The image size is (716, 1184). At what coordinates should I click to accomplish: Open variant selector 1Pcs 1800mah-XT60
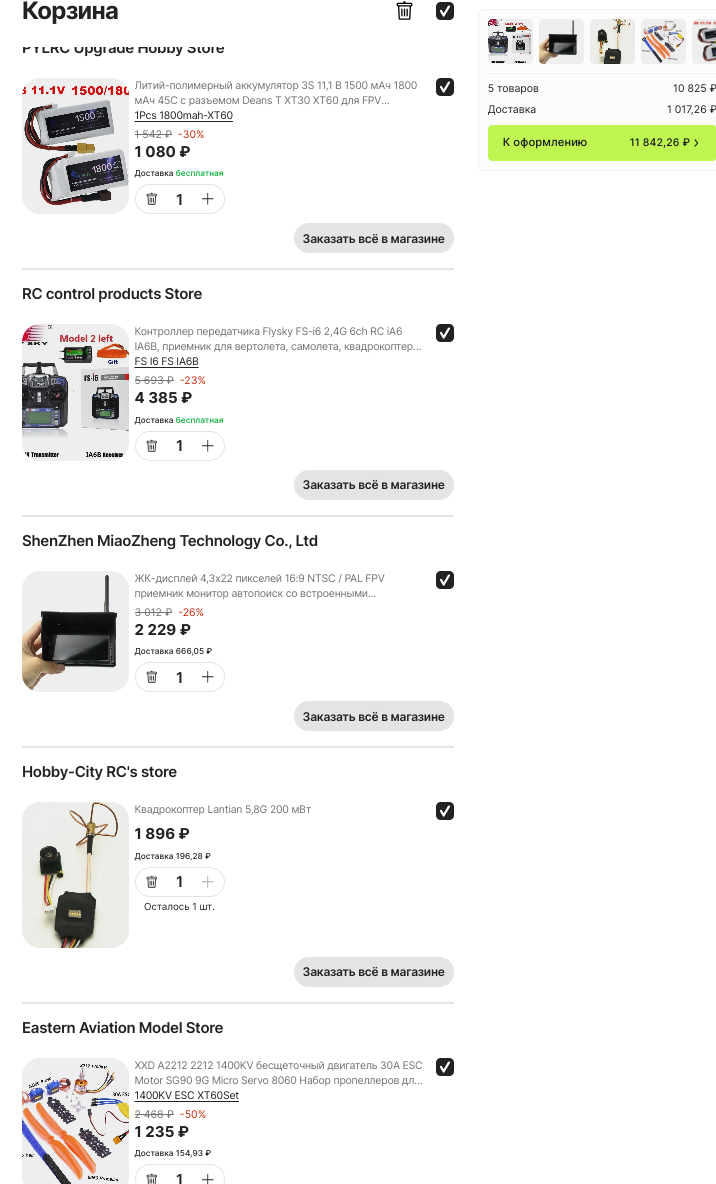(x=183, y=115)
